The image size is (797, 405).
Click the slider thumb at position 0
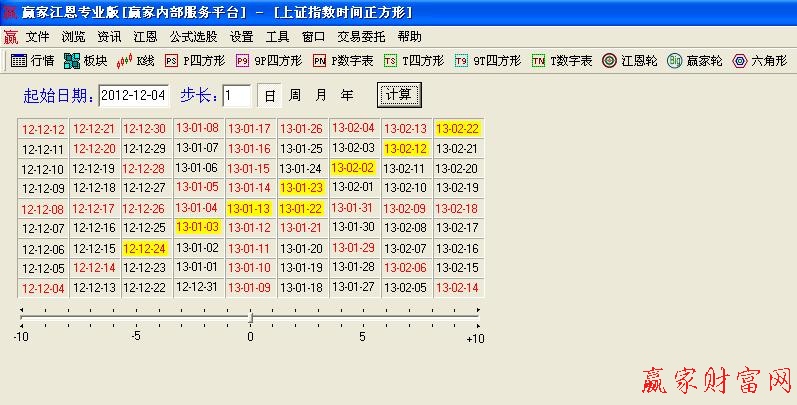tap(250, 317)
